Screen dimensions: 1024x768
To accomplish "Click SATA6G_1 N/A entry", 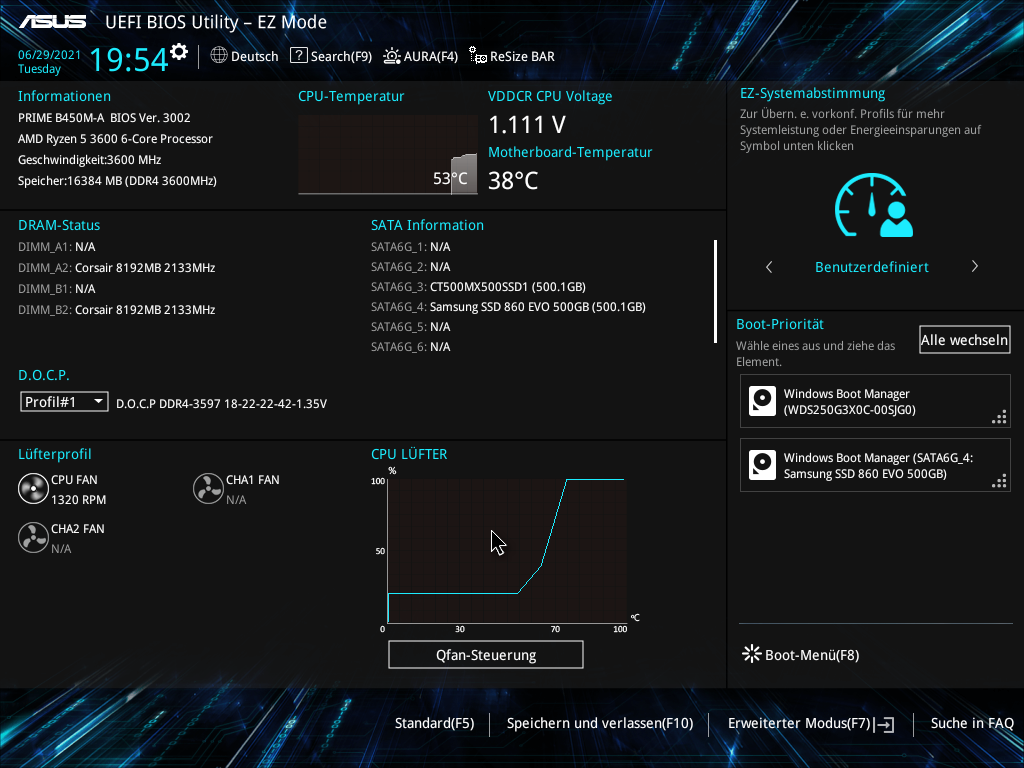I will point(411,247).
